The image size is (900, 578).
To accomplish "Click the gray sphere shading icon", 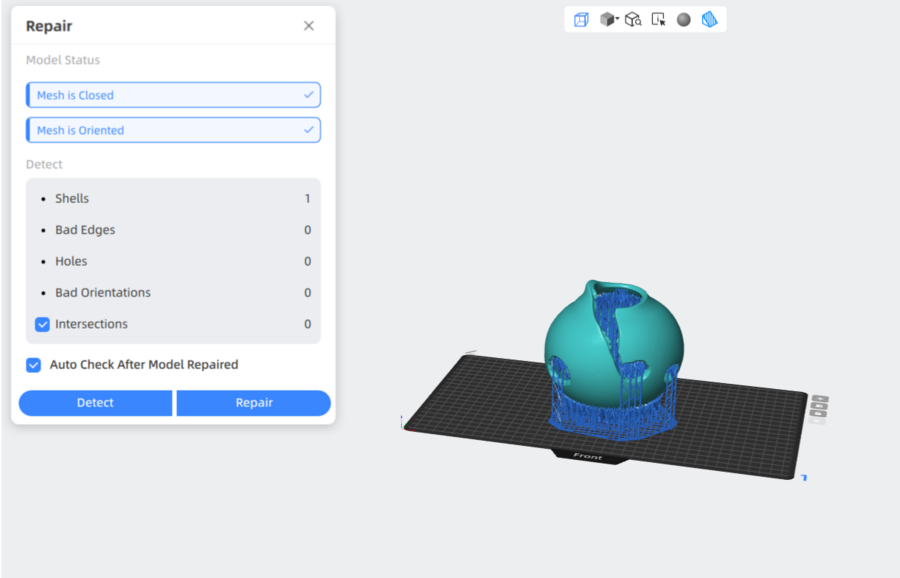I will point(684,20).
